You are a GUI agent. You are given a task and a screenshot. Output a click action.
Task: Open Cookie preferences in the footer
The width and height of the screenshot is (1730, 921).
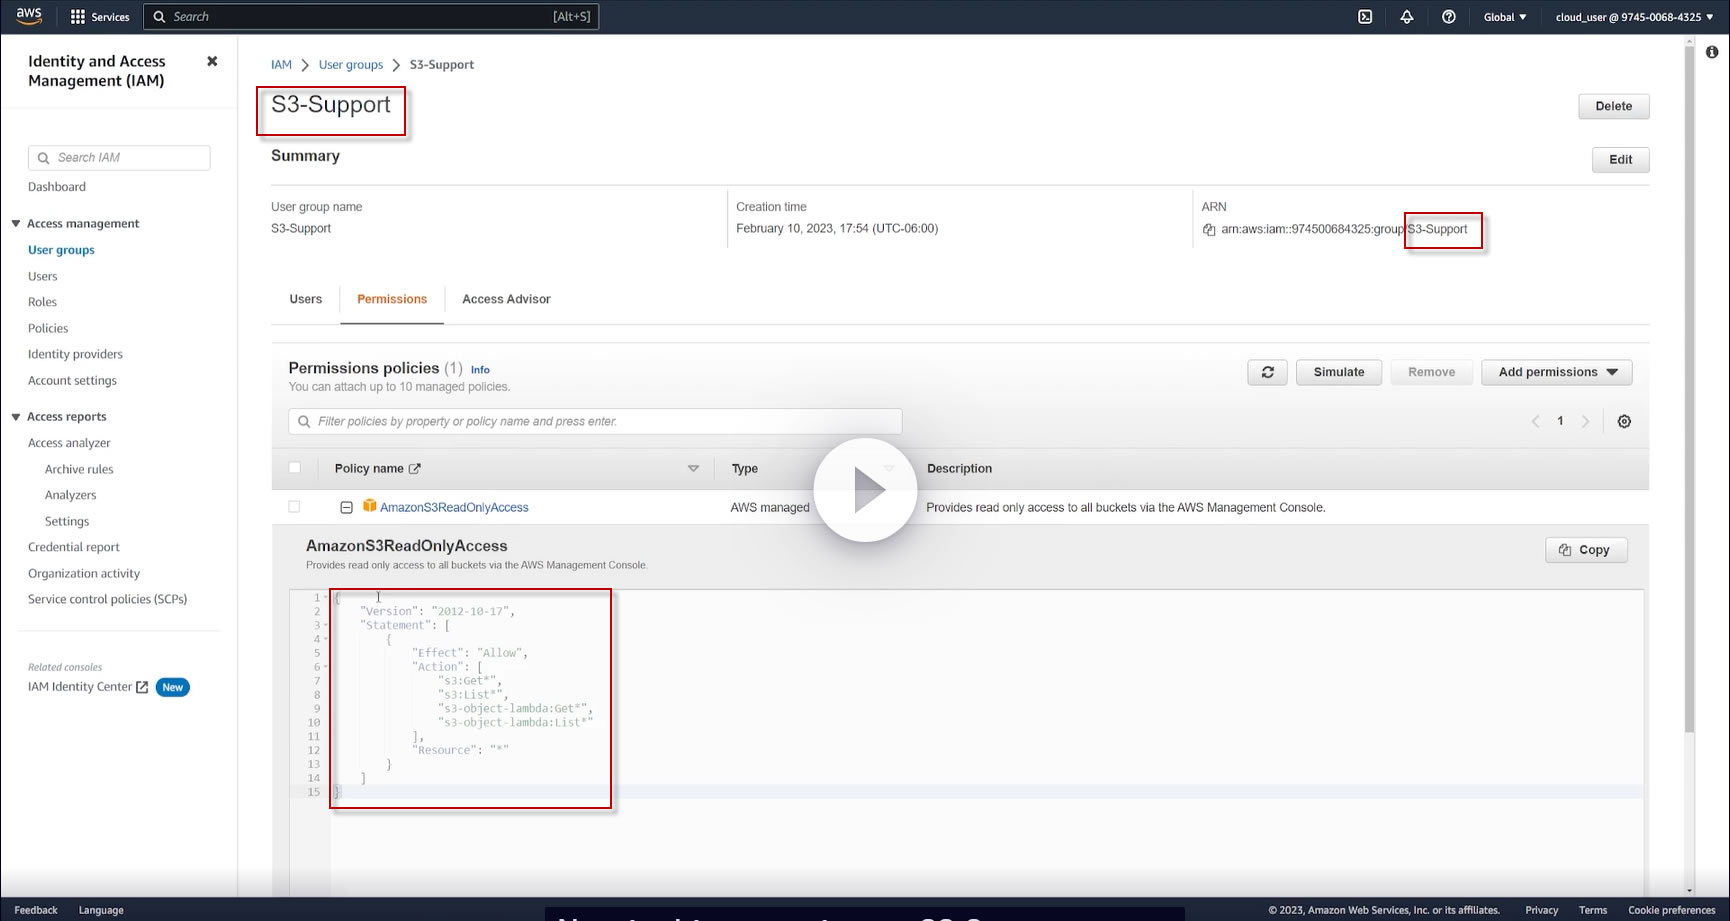(1672, 910)
